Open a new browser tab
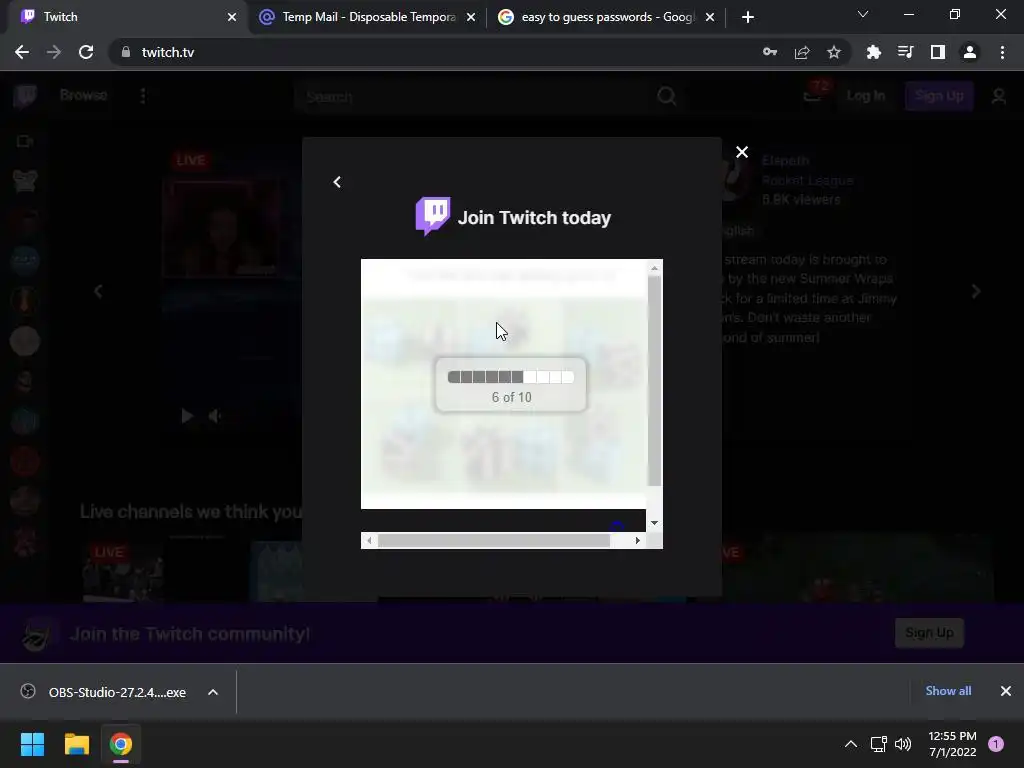This screenshot has width=1024, height=768. tap(748, 17)
